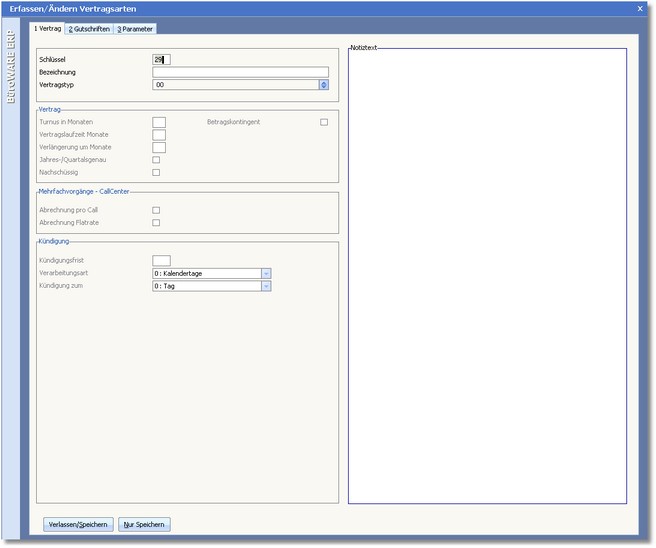
Task: Select the Vertragslaufzeit Monate field
Action: pos(159,135)
